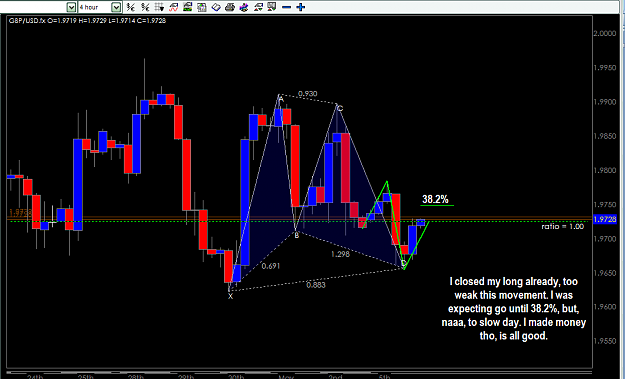The image size is (625, 379).
Task: Click the chart with red-green arrows icon
Action: pyautogui.click(x=258, y=7)
